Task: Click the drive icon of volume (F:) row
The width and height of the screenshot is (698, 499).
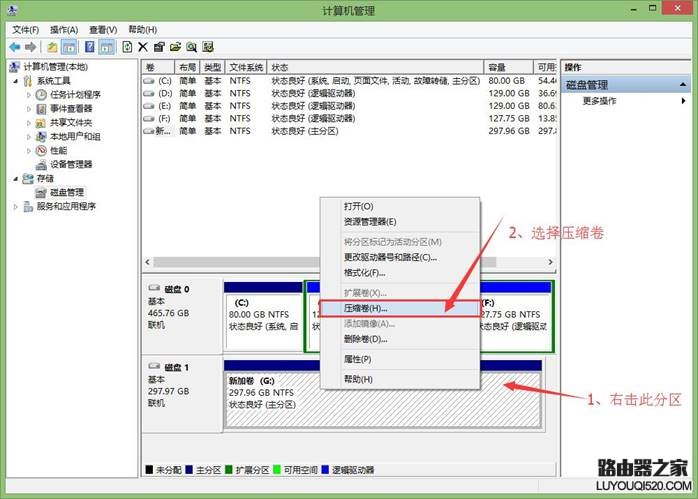Action: coord(149,118)
